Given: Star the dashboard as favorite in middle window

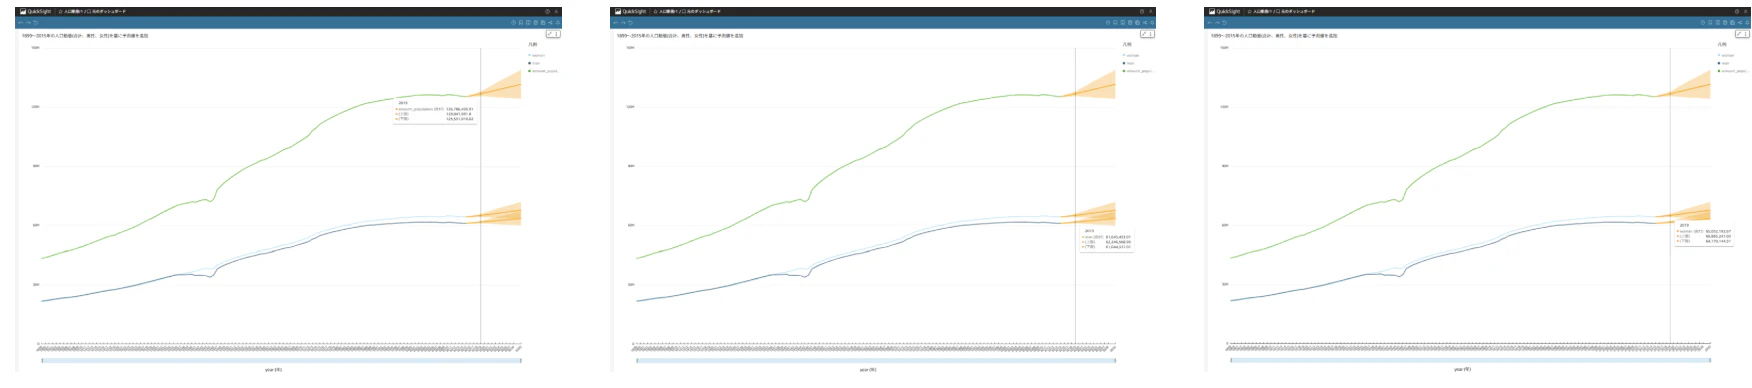Looking at the screenshot, I should click(655, 11).
